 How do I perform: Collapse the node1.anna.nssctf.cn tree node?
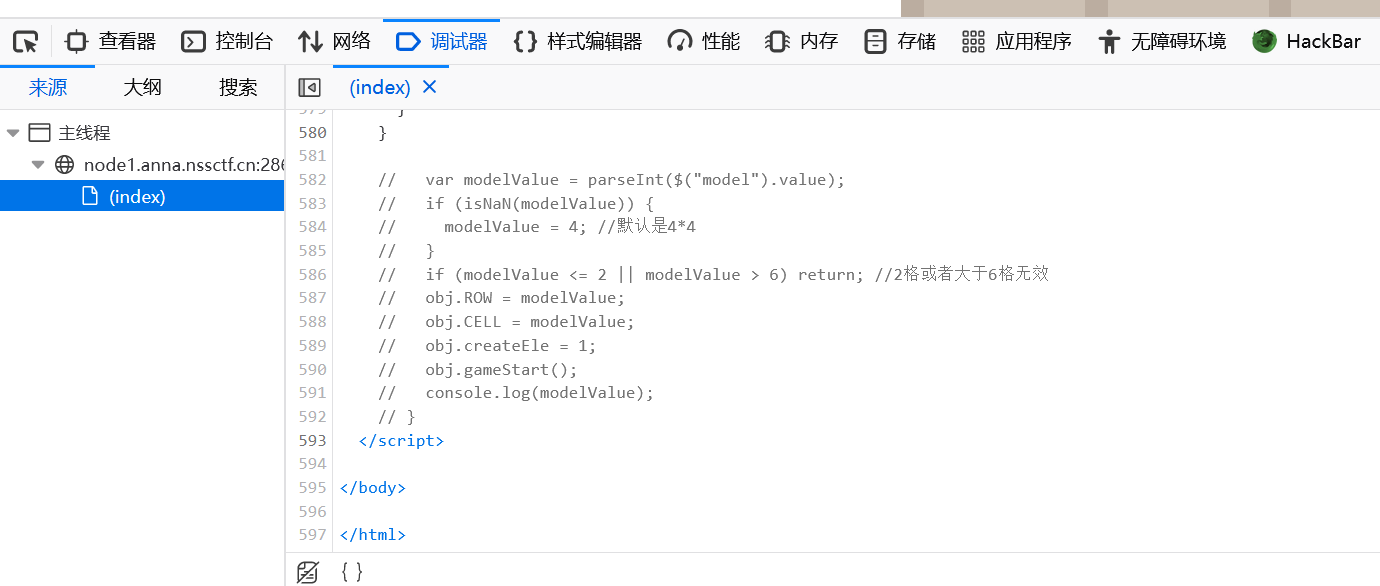pyautogui.click(x=38, y=165)
